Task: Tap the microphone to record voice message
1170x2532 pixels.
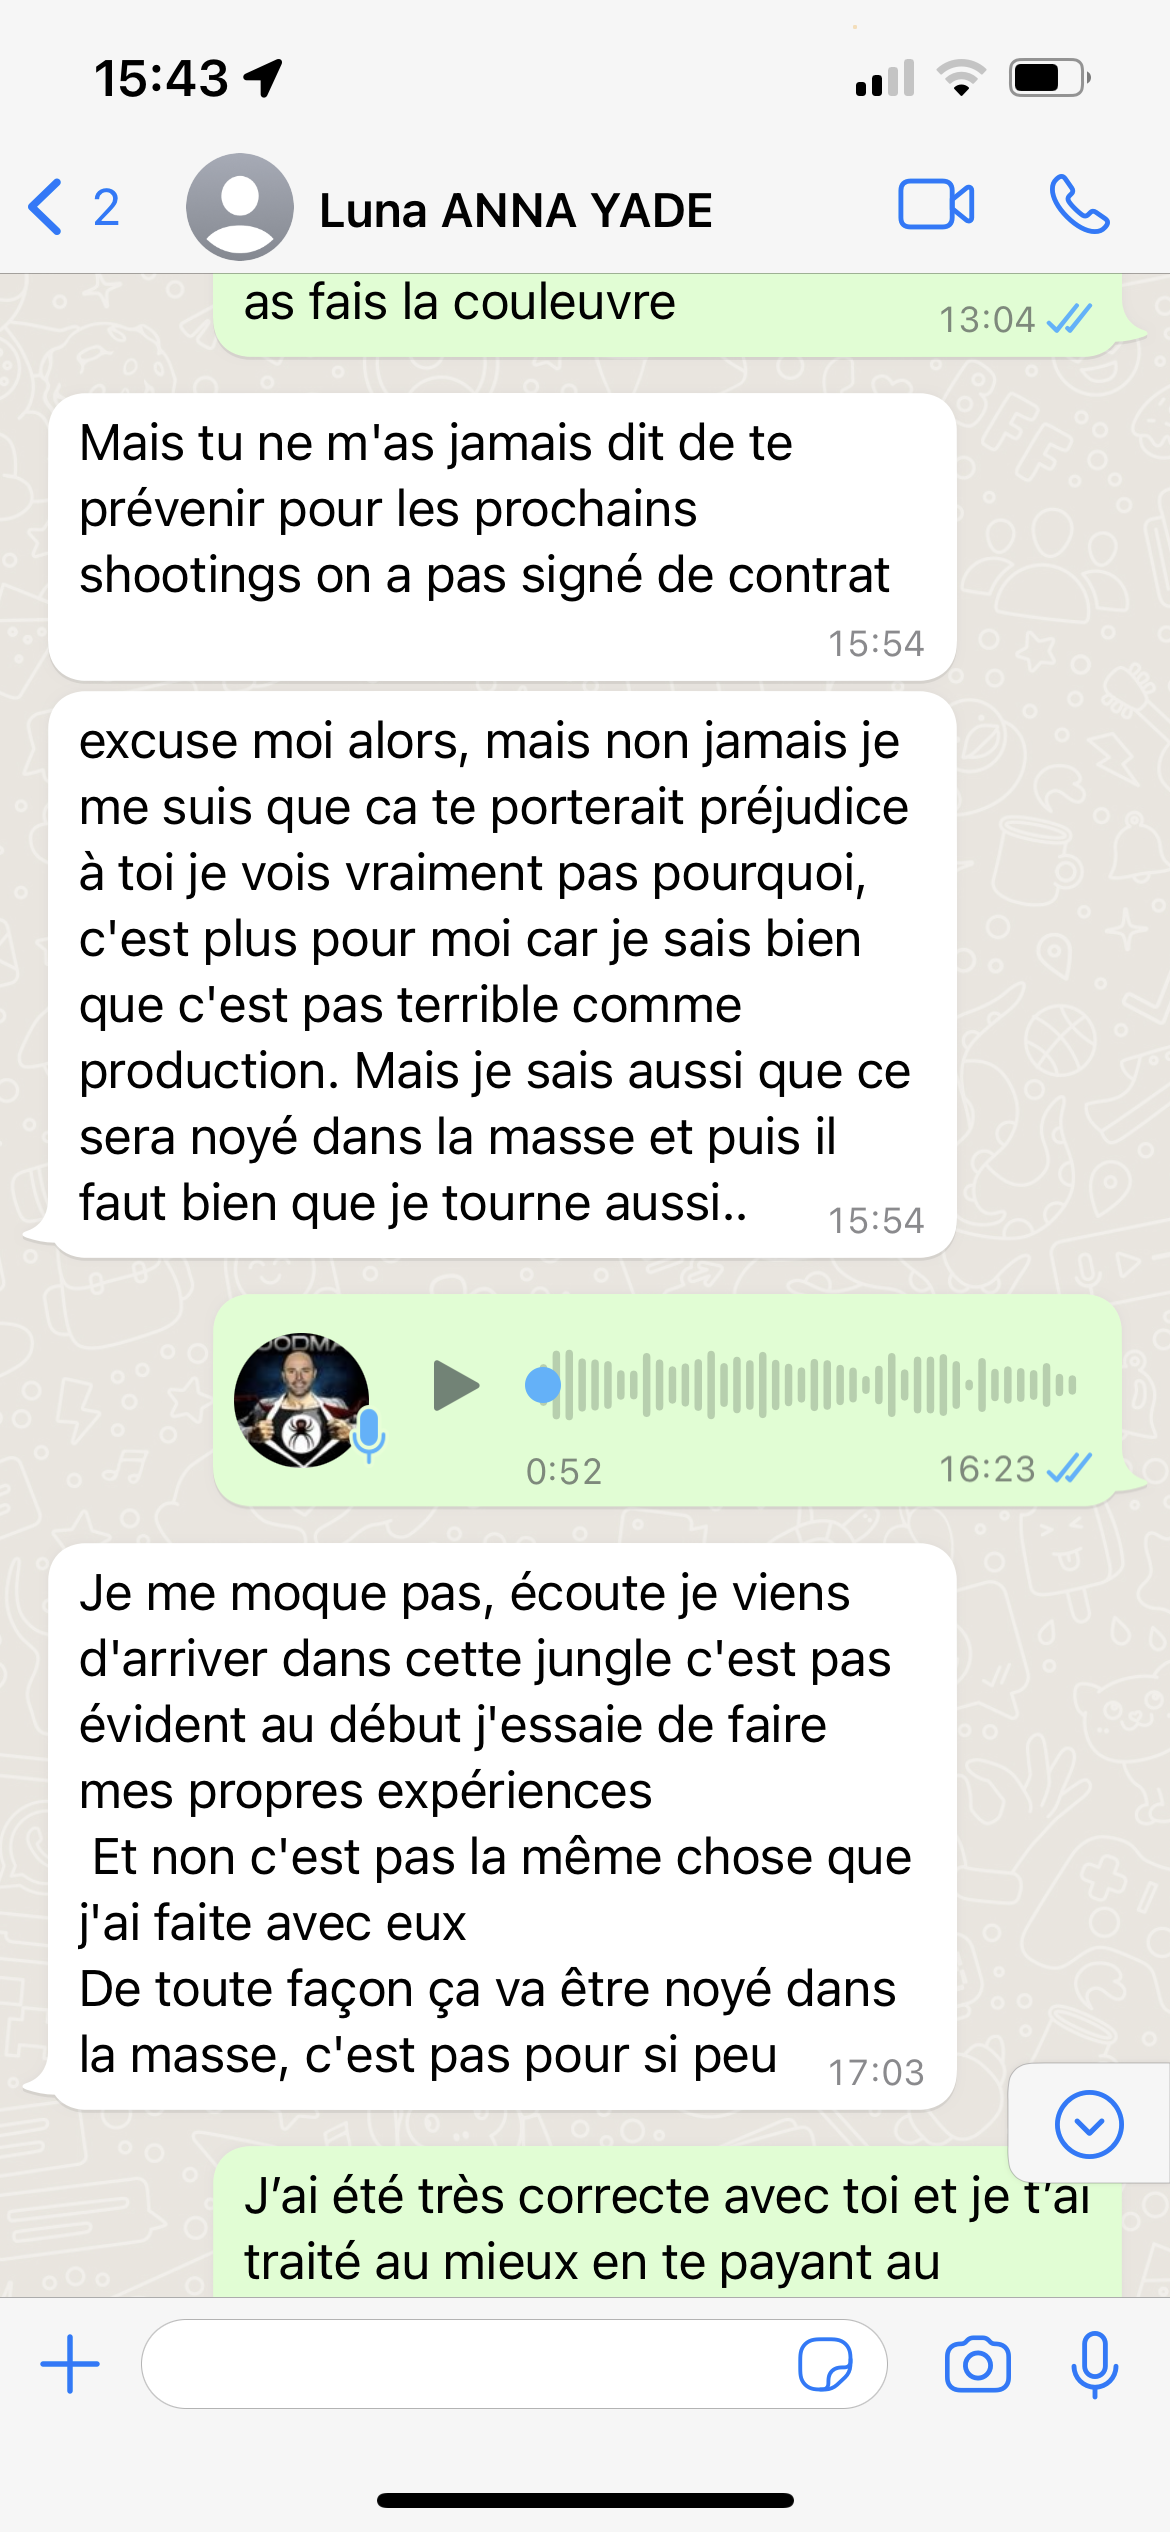Action: 1094,2364
